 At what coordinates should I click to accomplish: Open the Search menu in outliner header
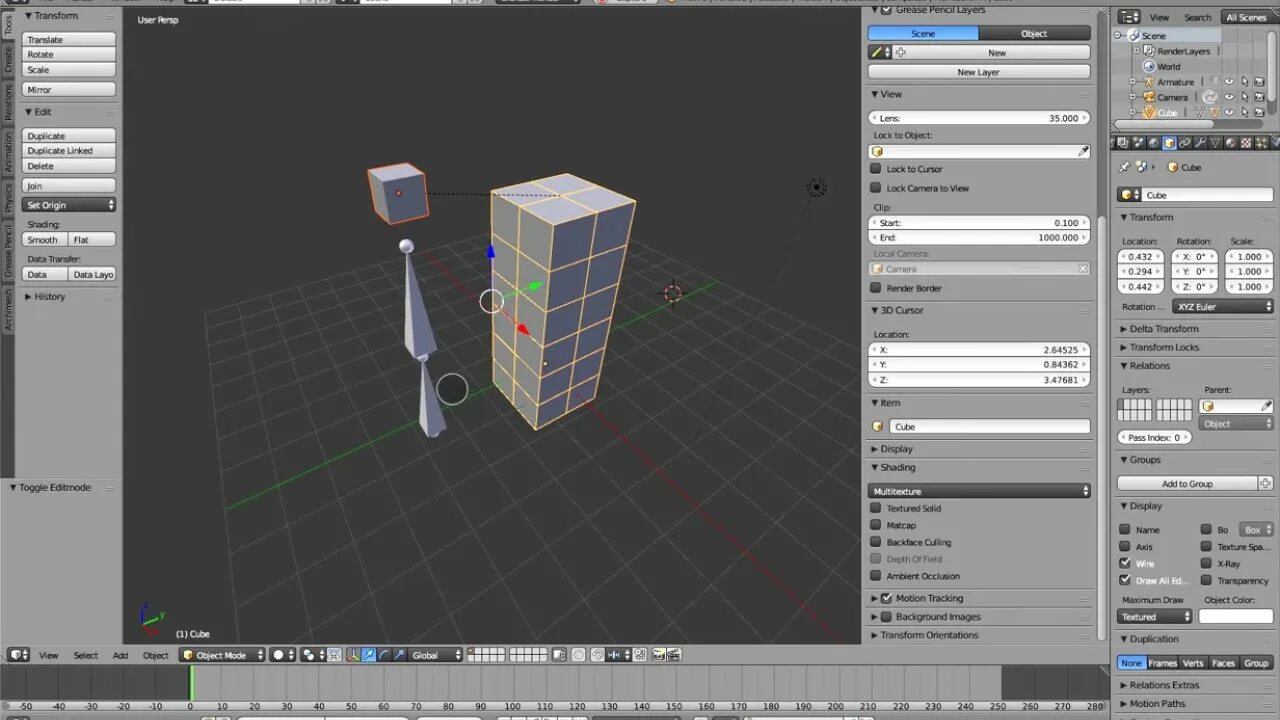pos(1198,17)
